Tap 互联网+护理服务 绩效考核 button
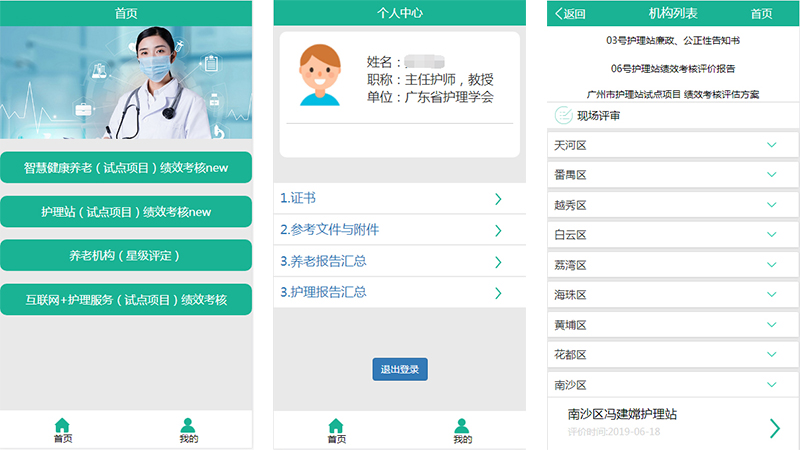Viewport: 800px width, 450px height. click(126, 299)
